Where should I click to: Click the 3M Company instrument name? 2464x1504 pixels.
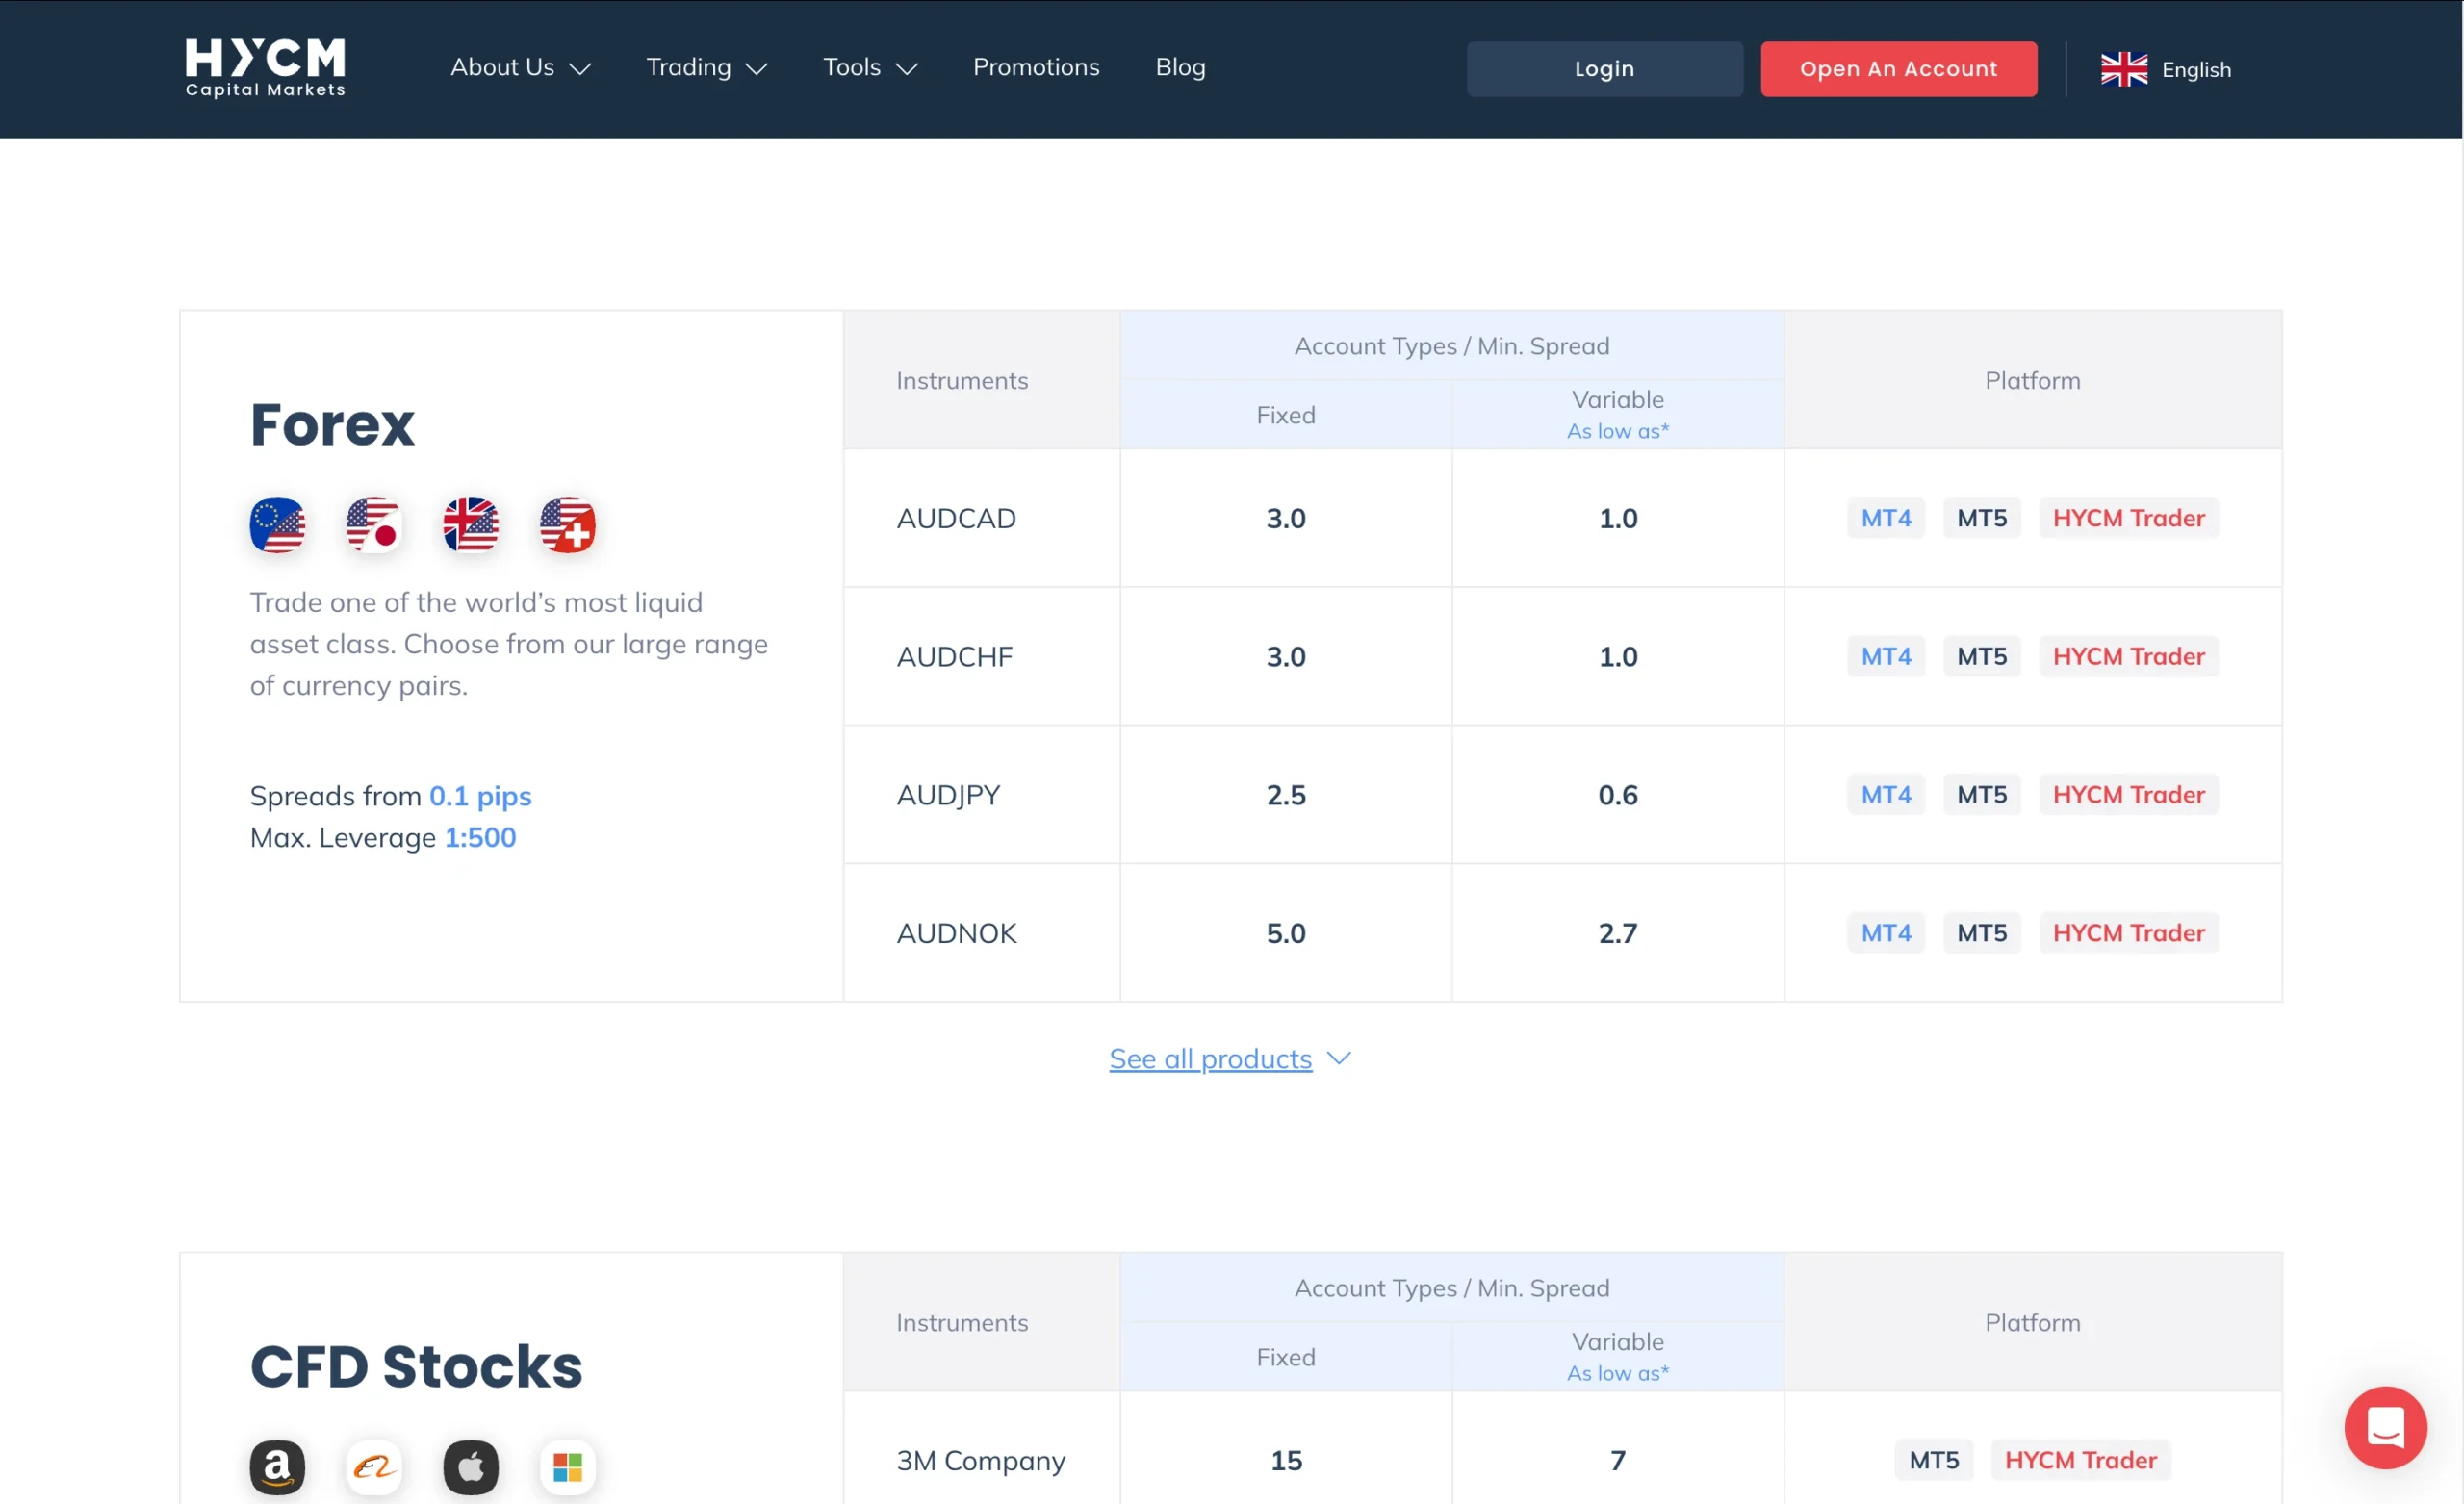pyautogui.click(x=980, y=1460)
